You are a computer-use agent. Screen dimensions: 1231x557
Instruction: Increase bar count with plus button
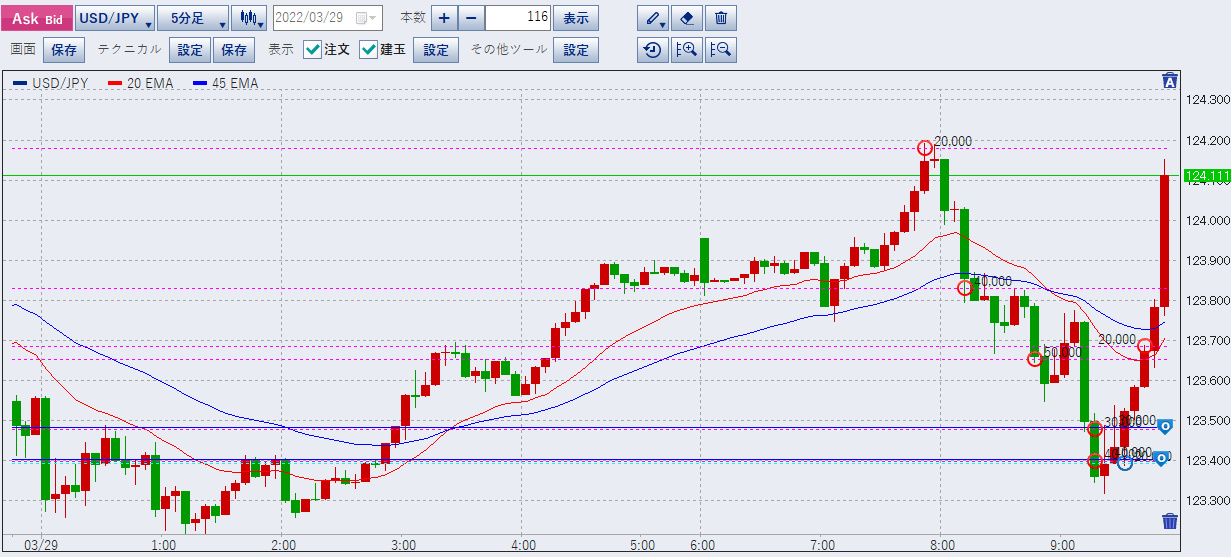(x=444, y=18)
